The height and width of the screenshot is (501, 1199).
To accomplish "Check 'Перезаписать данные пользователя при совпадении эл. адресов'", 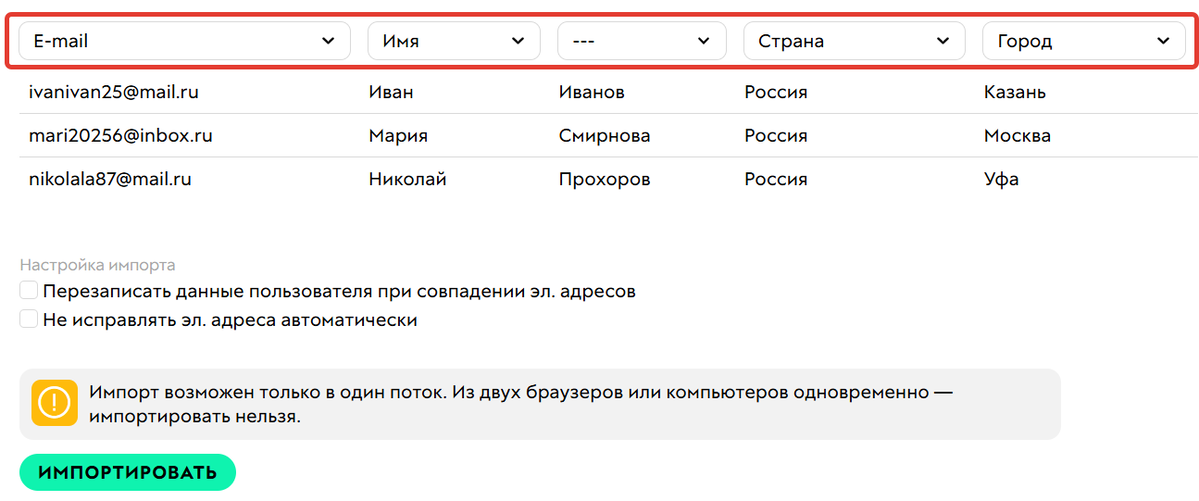I will coord(29,291).
